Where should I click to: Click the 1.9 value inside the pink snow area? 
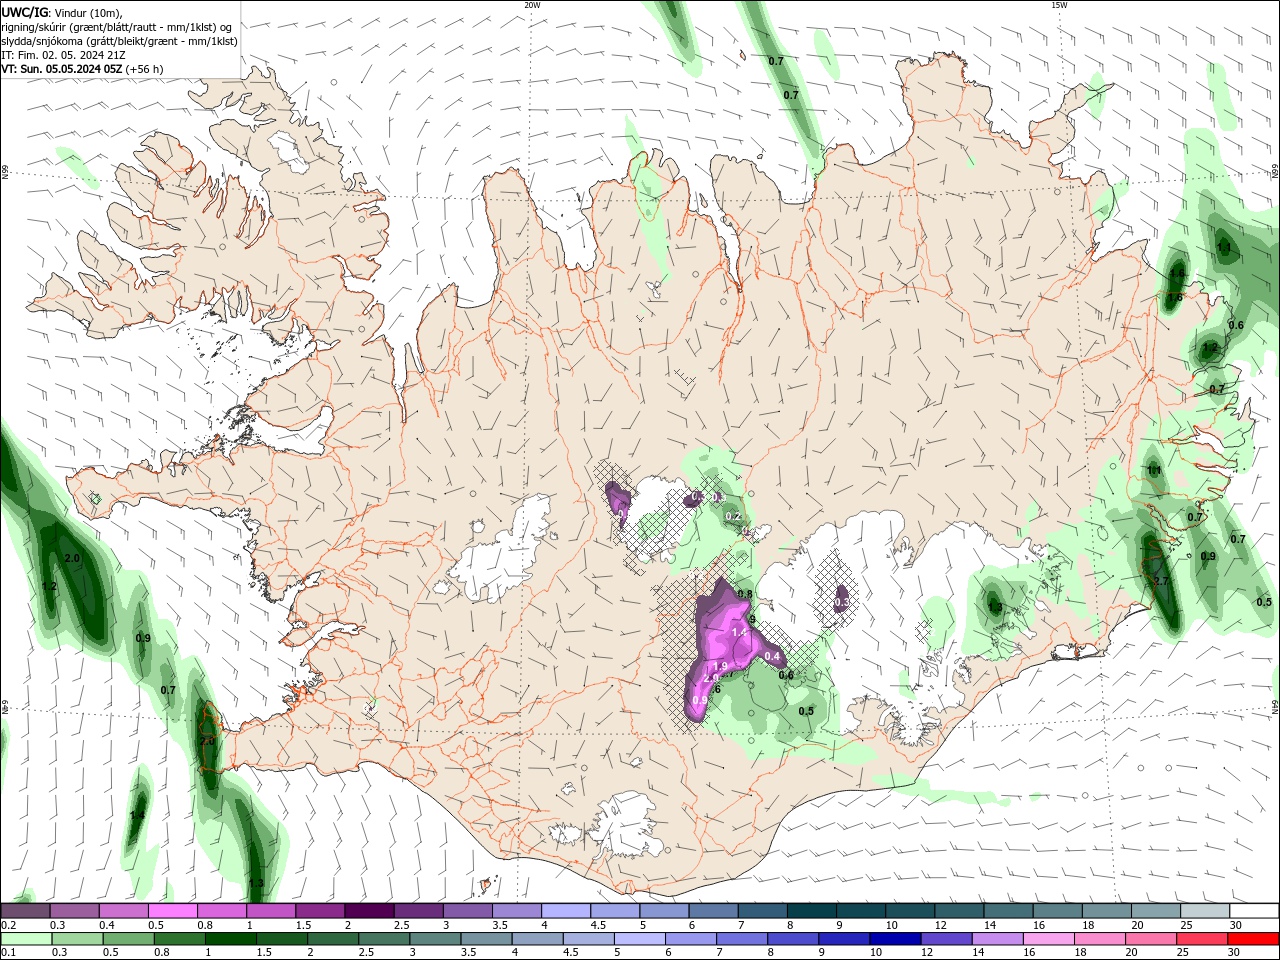coord(720,667)
